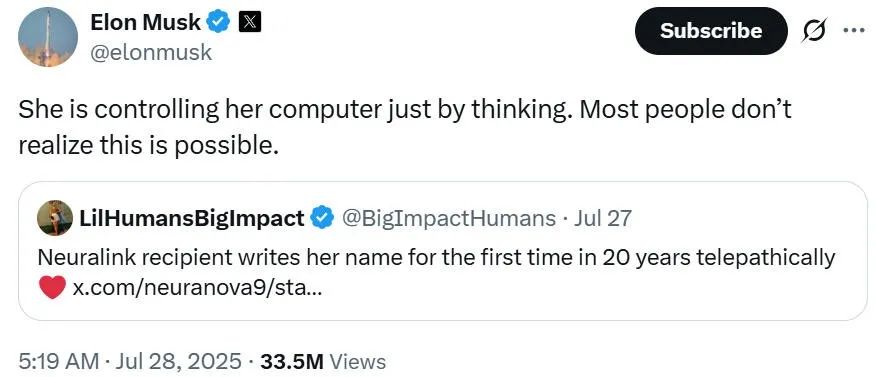The height and width of the screenshot is (377, 876).
Task: Click the quoted account's verified badge
Action: coord(322,218)
